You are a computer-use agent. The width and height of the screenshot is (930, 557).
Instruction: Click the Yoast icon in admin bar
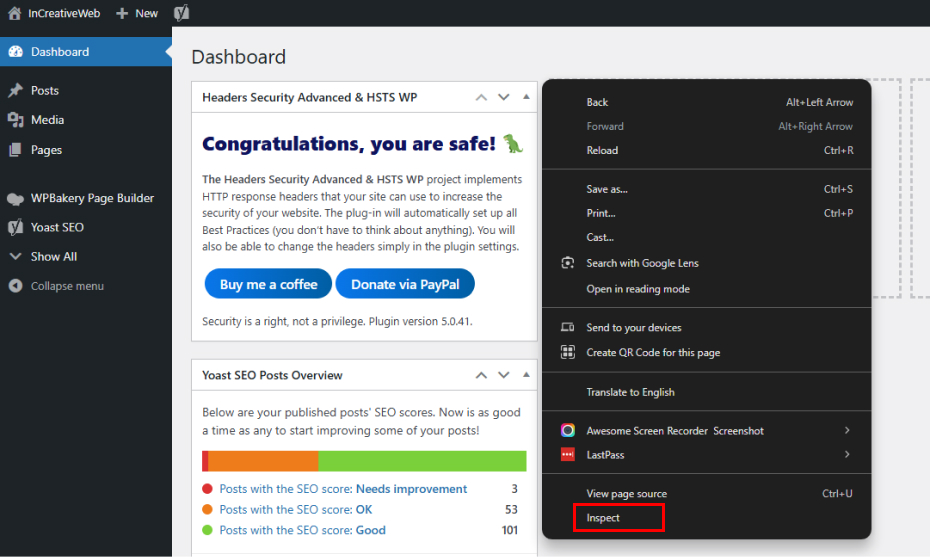point(181,13)
